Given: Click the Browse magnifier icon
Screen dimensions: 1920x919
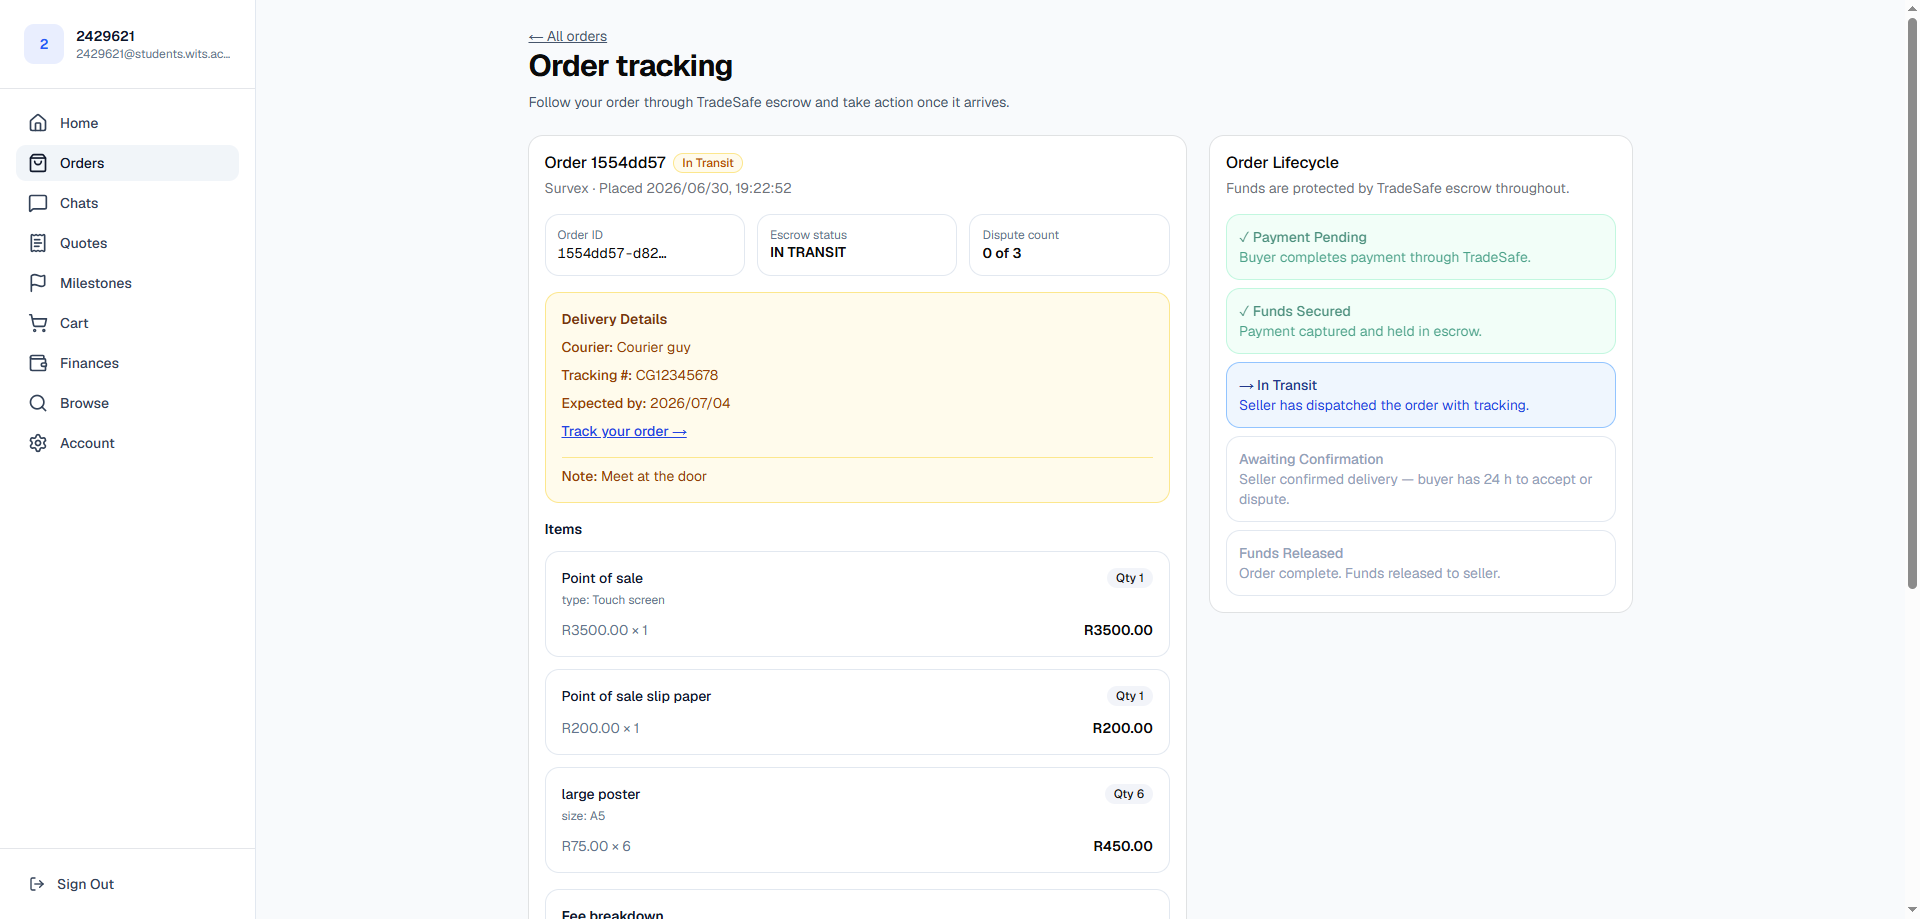Looking at the screenshot, I should (38, 403).
